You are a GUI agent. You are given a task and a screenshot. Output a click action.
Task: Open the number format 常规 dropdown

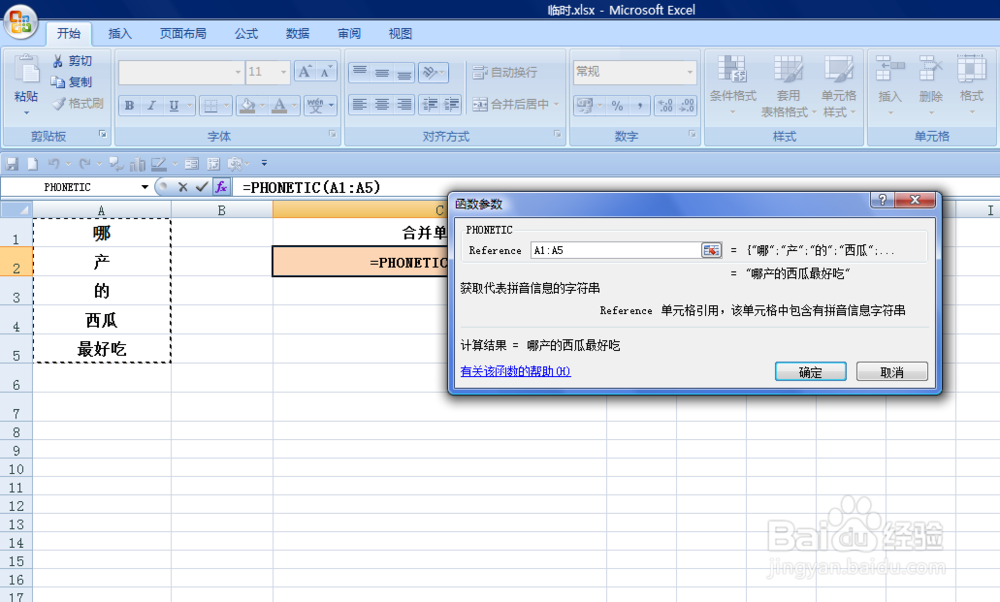click(x=690, y=72)
